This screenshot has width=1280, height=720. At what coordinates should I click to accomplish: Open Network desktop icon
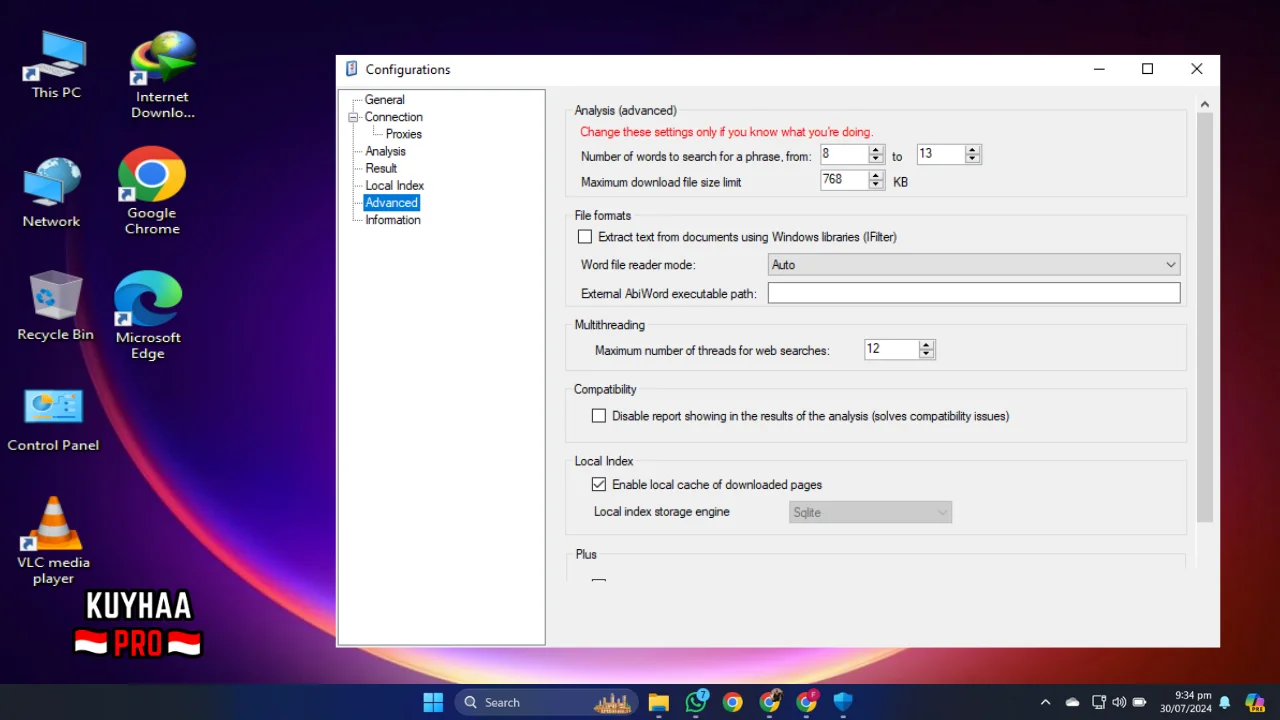52,193
